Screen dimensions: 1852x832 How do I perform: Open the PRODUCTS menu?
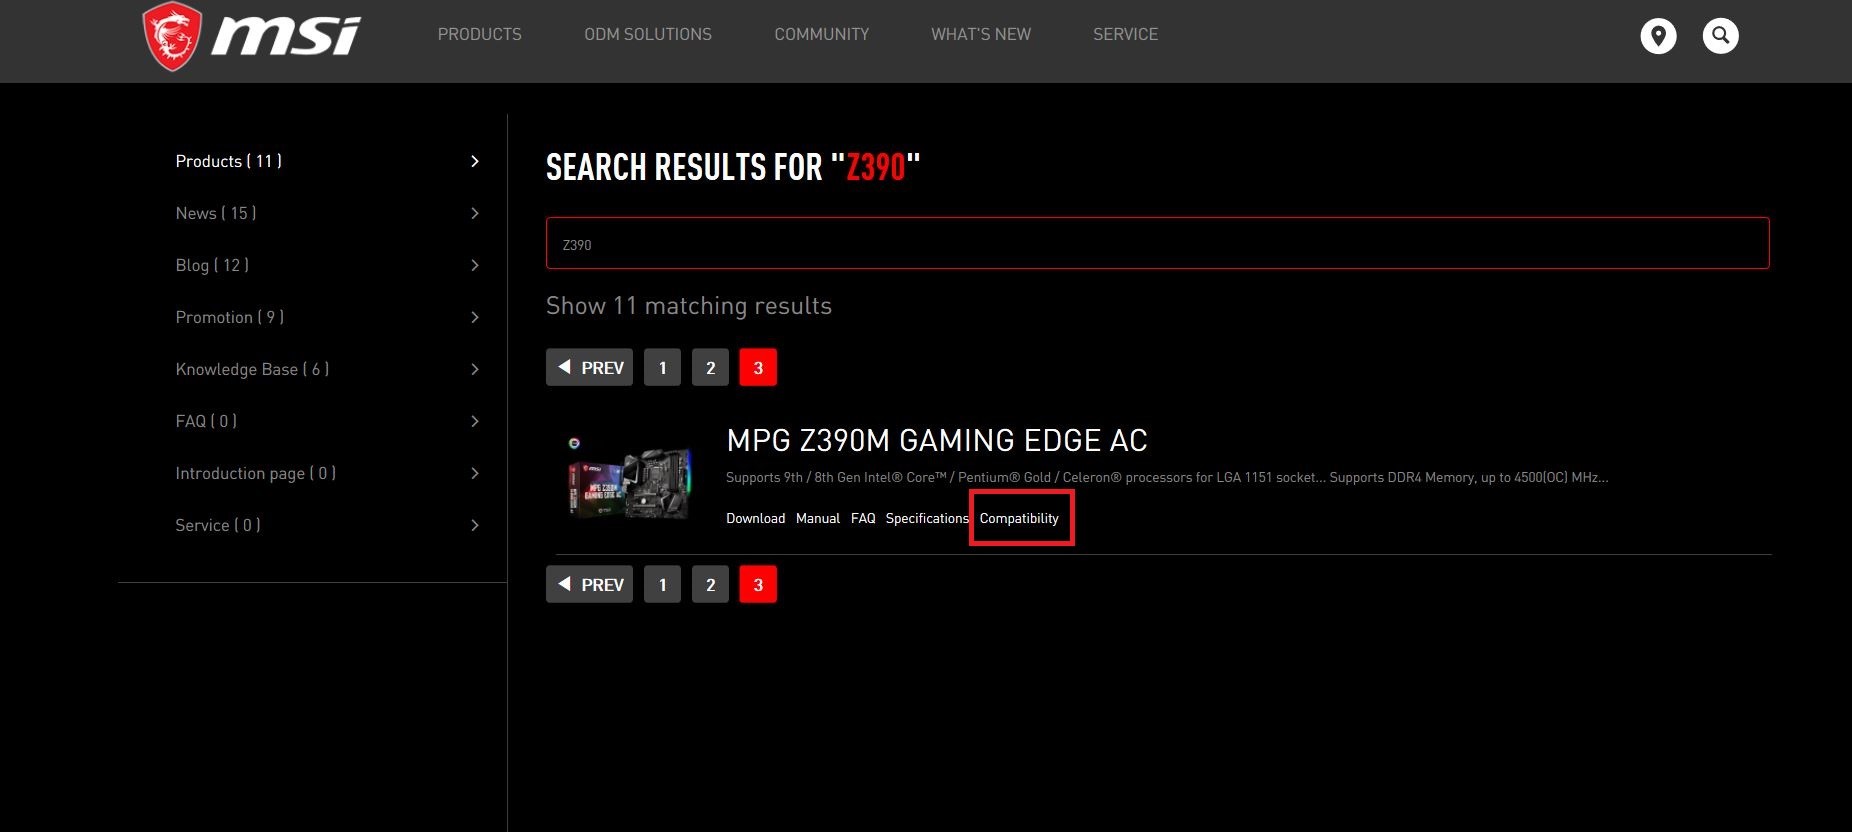(x=480, y=34)
